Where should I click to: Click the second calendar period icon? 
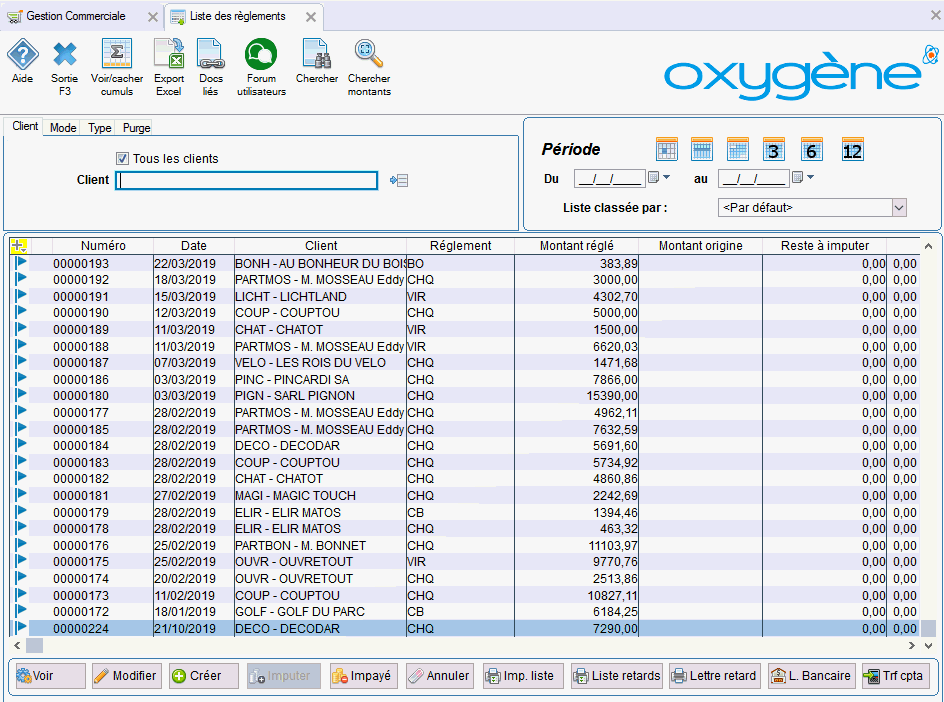tap(702, 150)
